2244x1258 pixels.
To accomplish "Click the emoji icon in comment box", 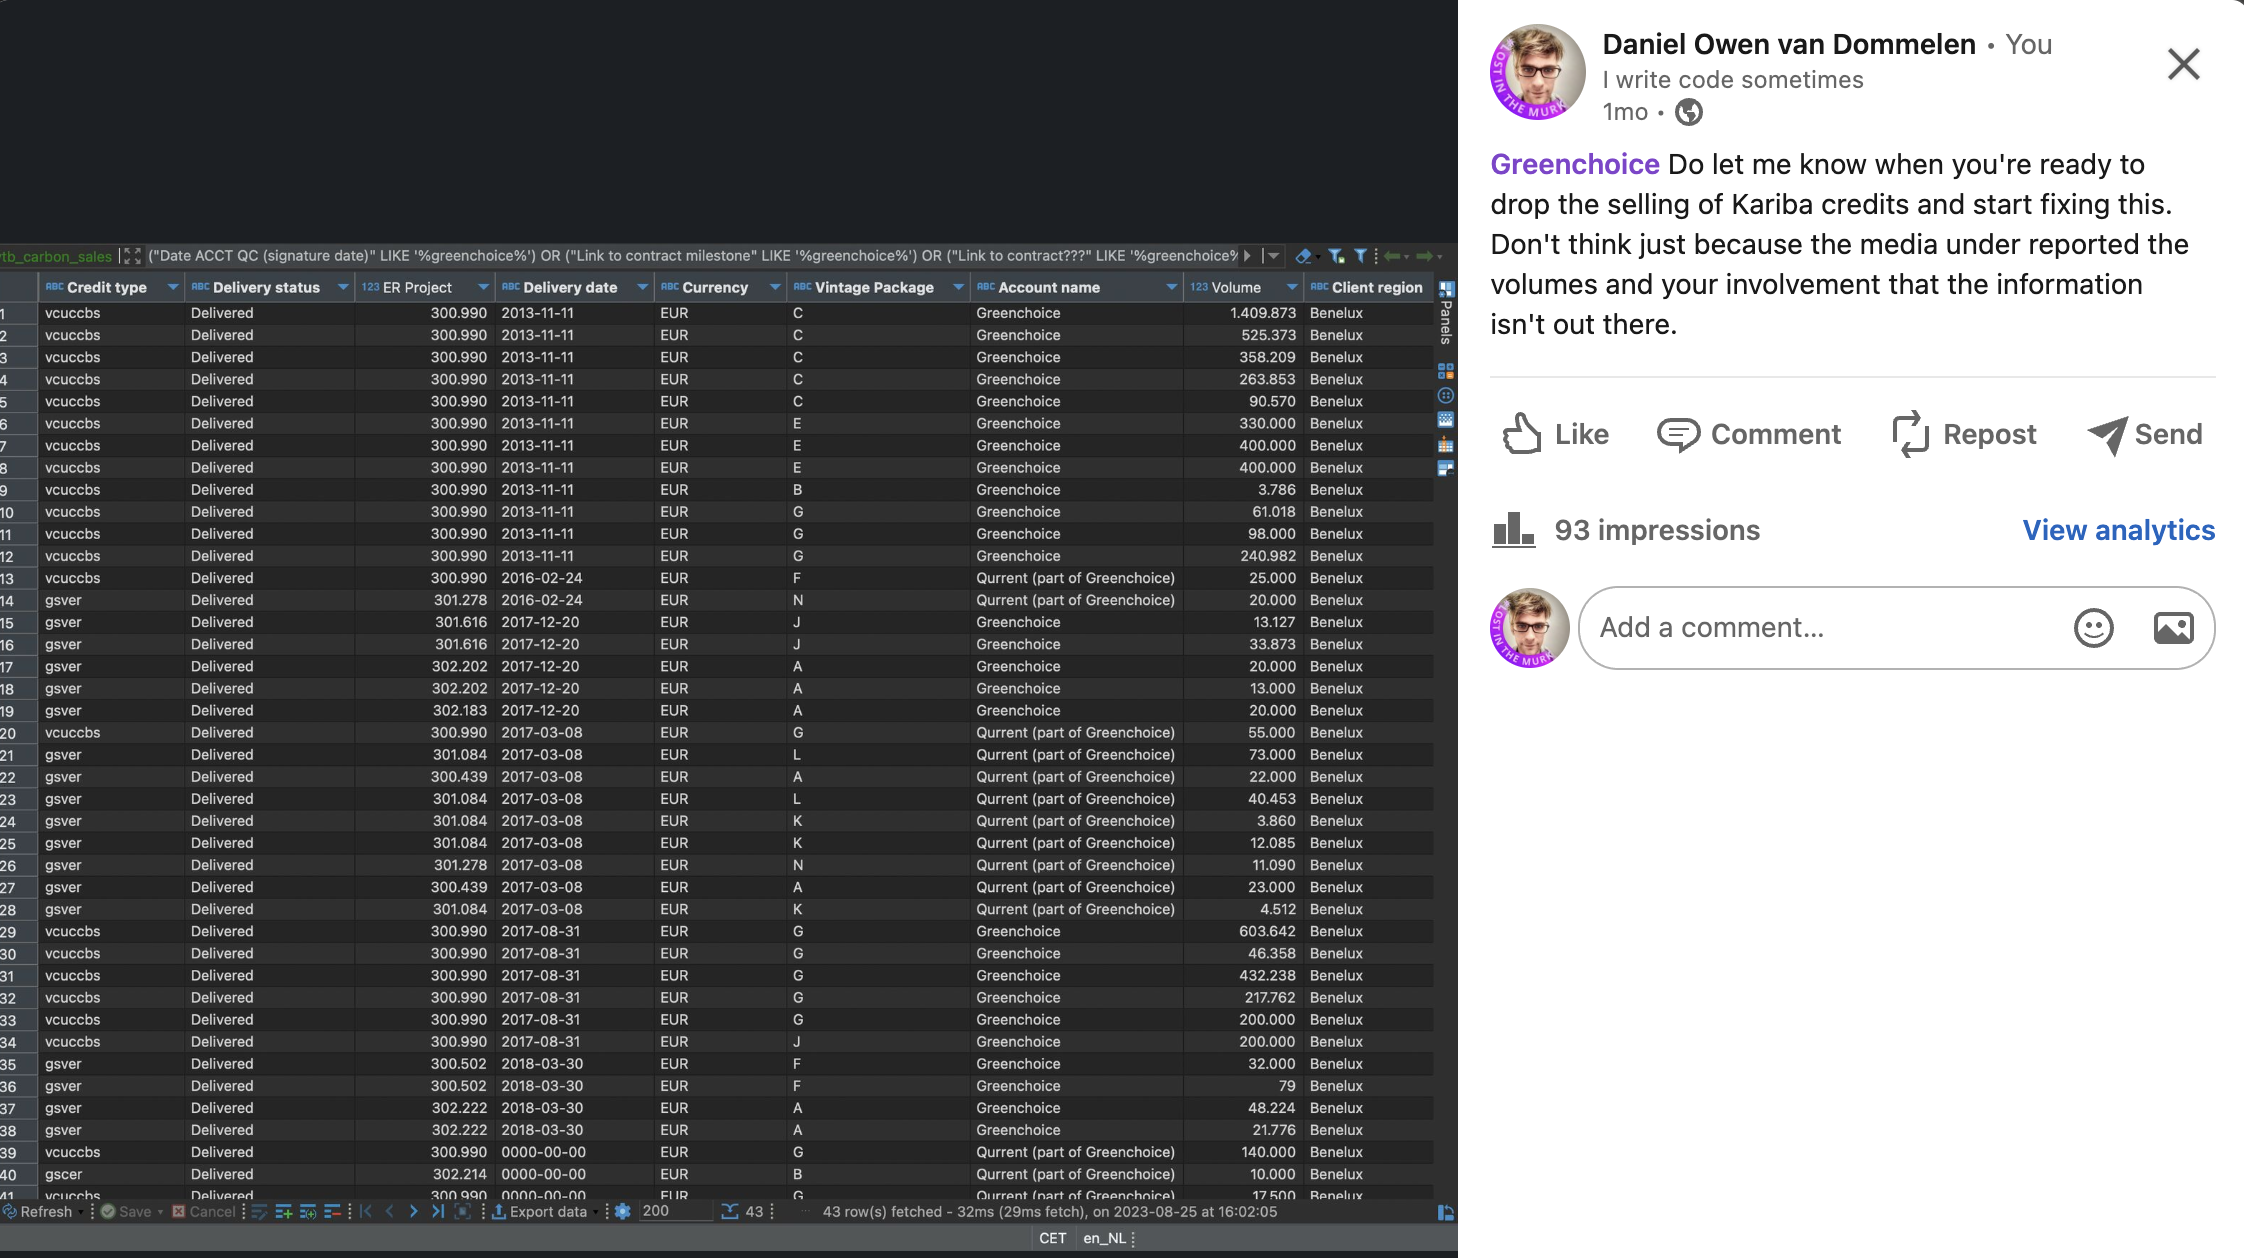I will 2093,628.
